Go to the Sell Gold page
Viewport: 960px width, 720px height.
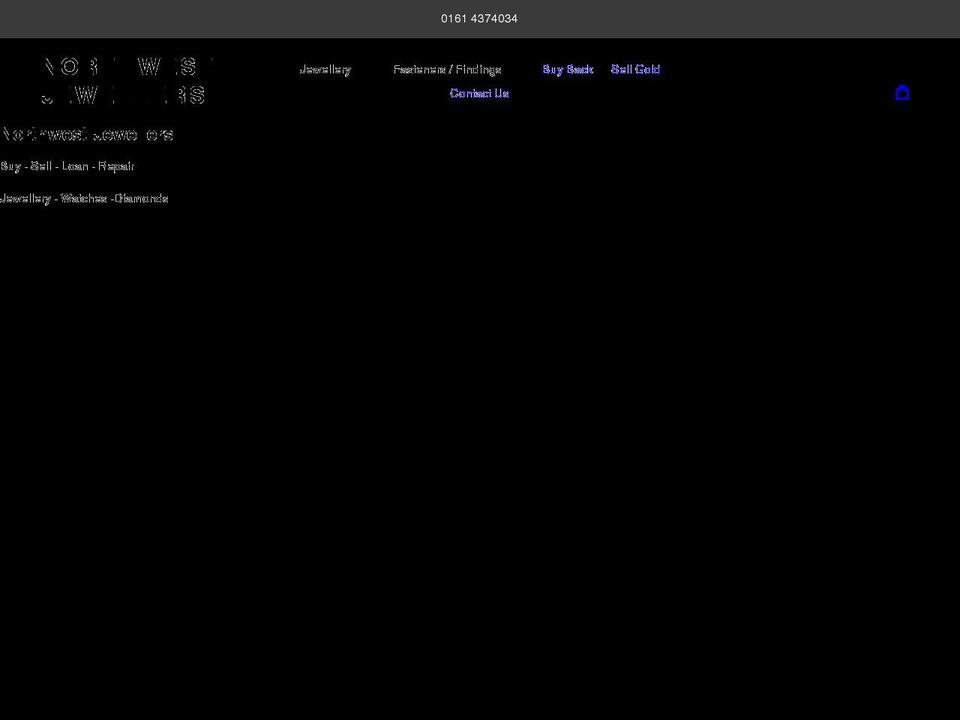click(635, 69)
